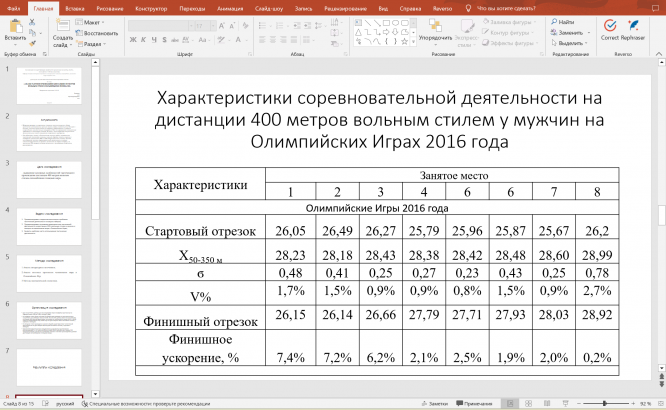Click the Cut scissors icon
666x410 pixels.
[32, 22]
